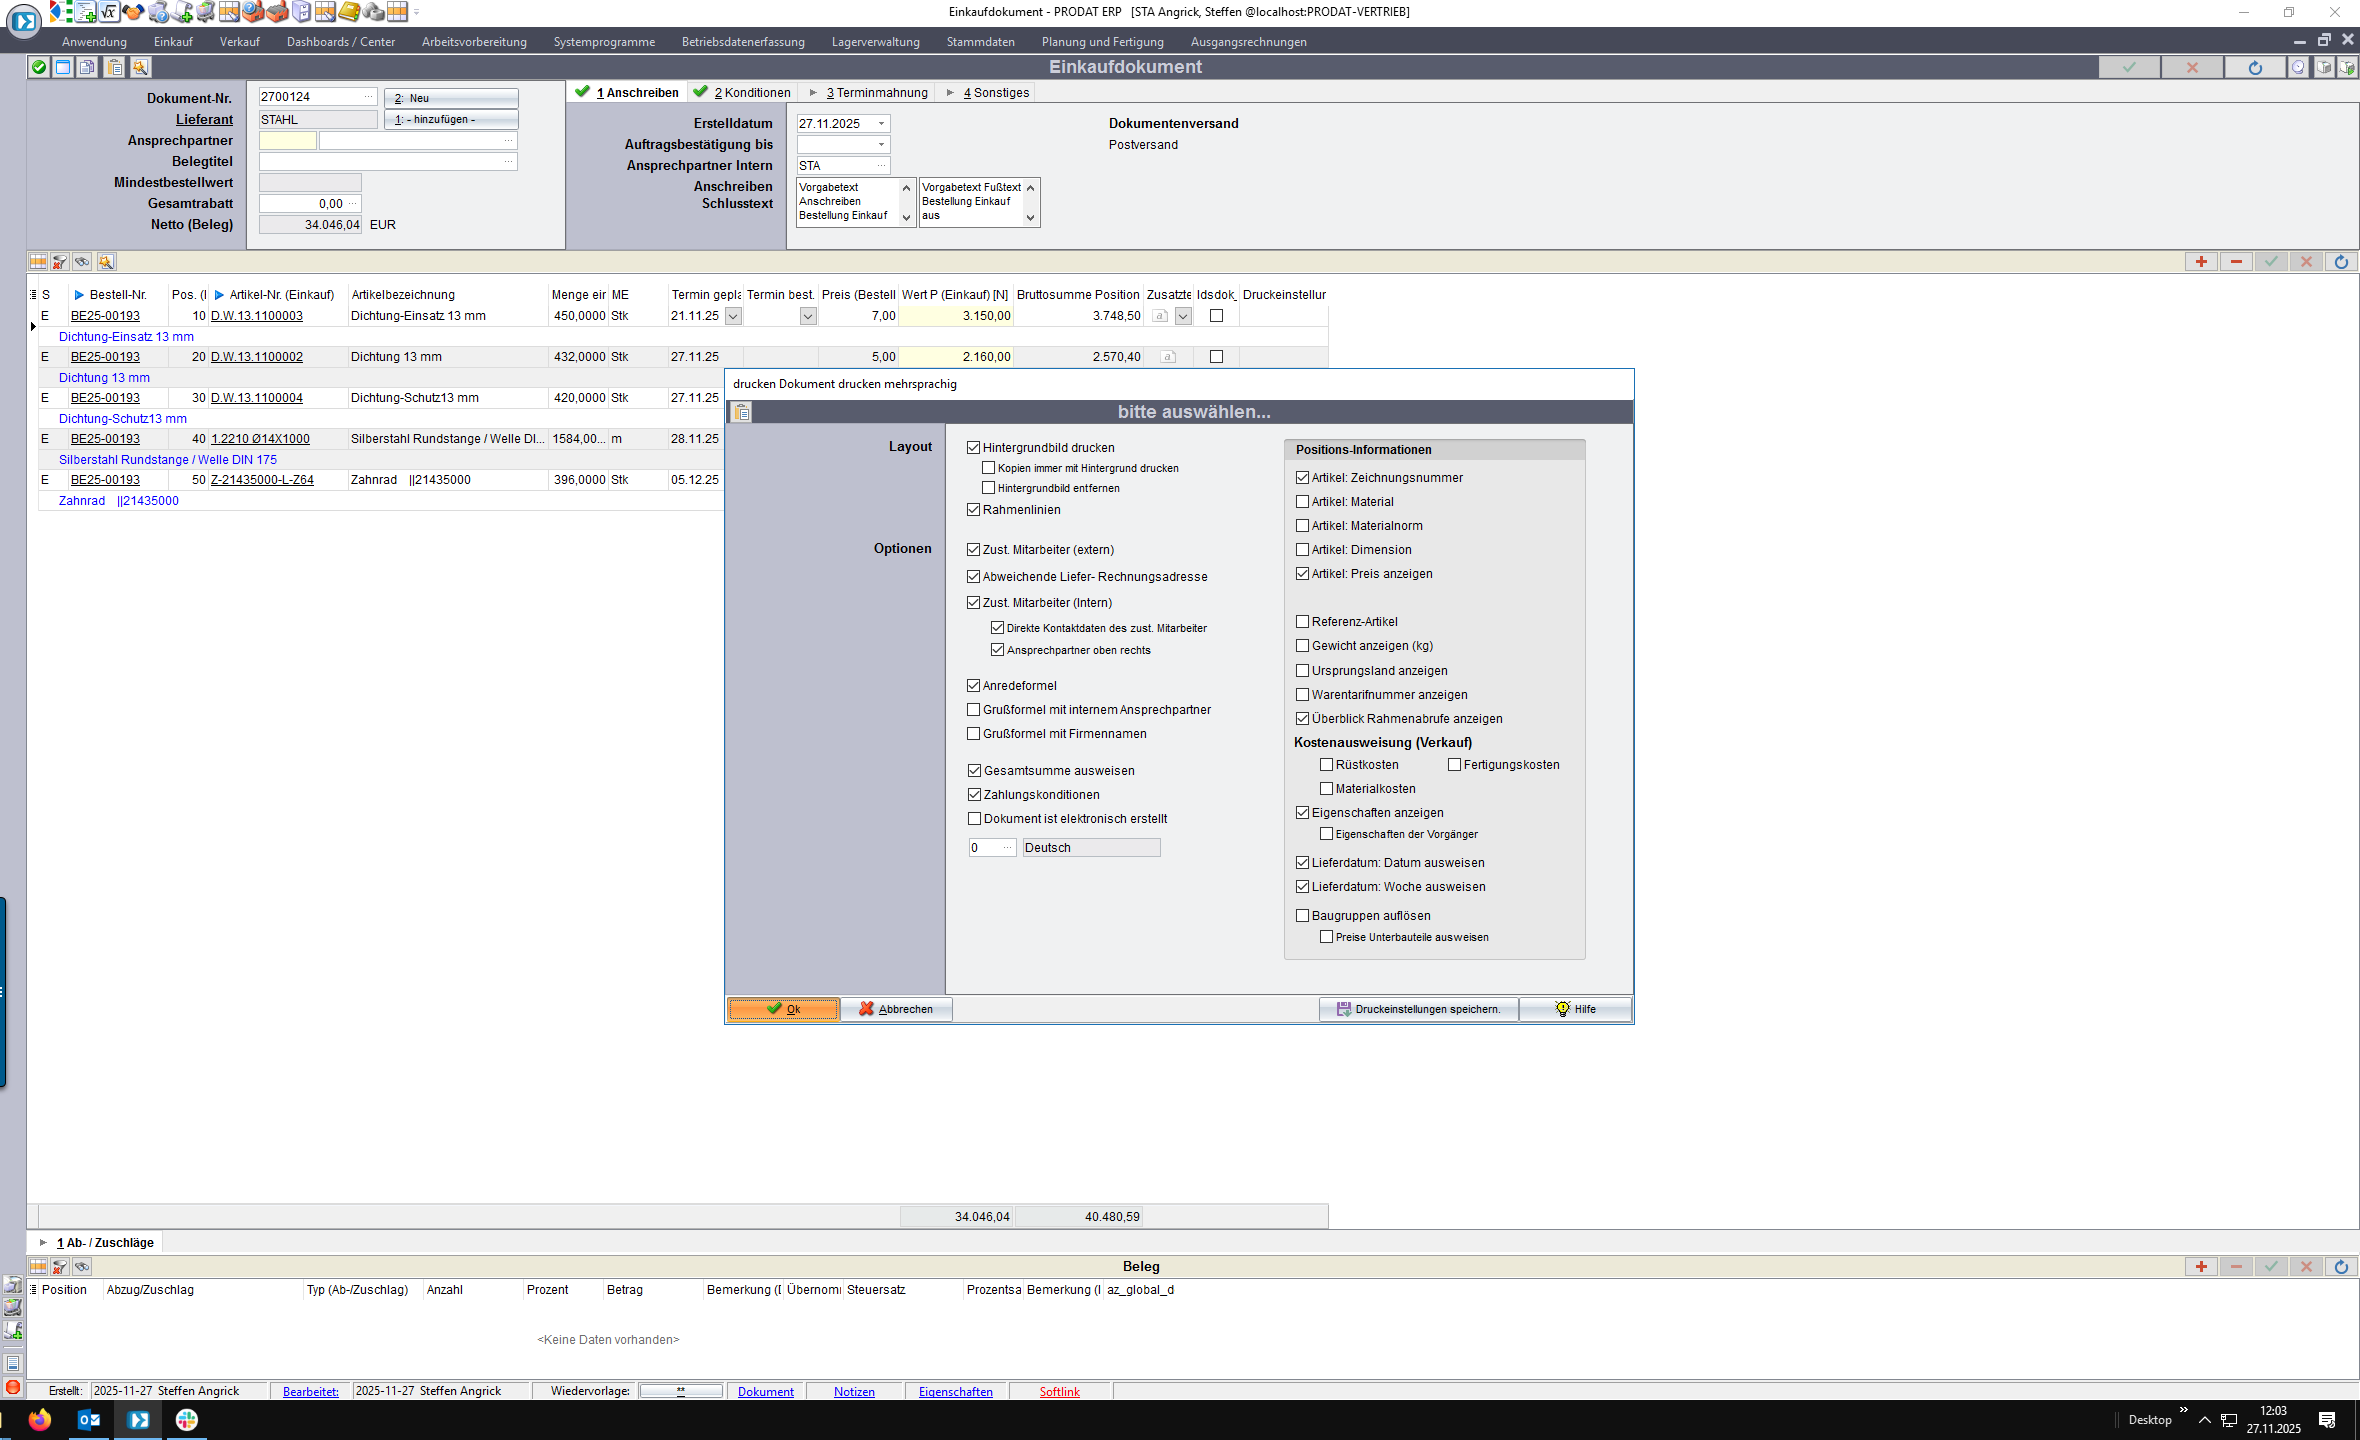Open Firefox from the Windows taskbar
2360x1440 pixels.
click(x=40, y=1420)
